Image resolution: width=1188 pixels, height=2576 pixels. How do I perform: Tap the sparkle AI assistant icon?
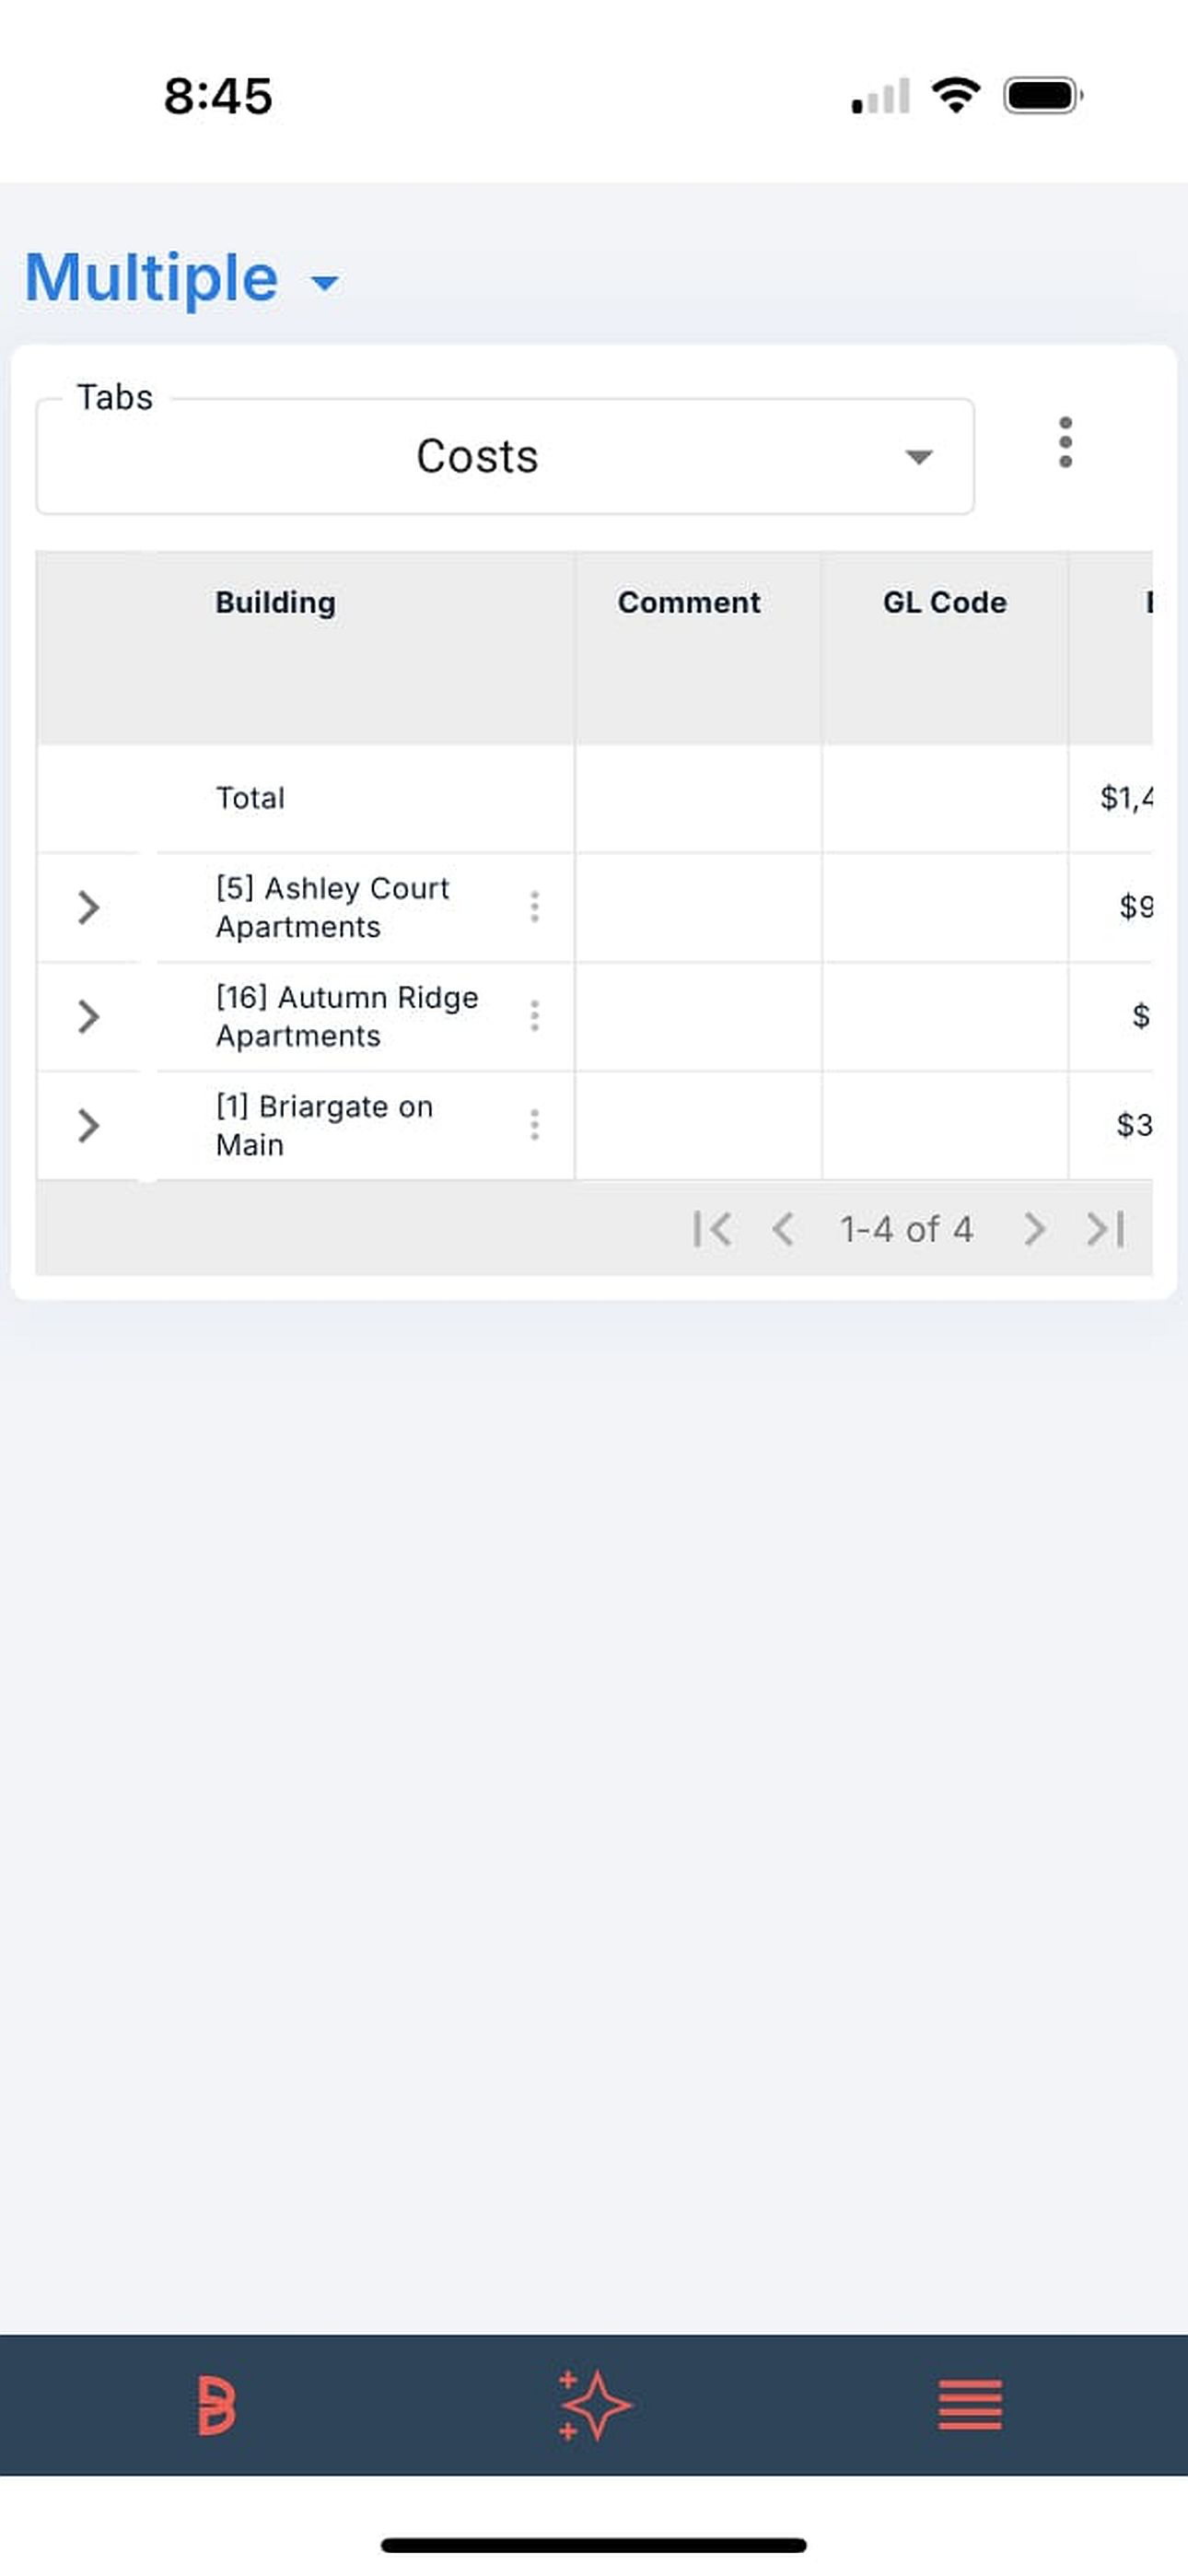pos(594,2405)
